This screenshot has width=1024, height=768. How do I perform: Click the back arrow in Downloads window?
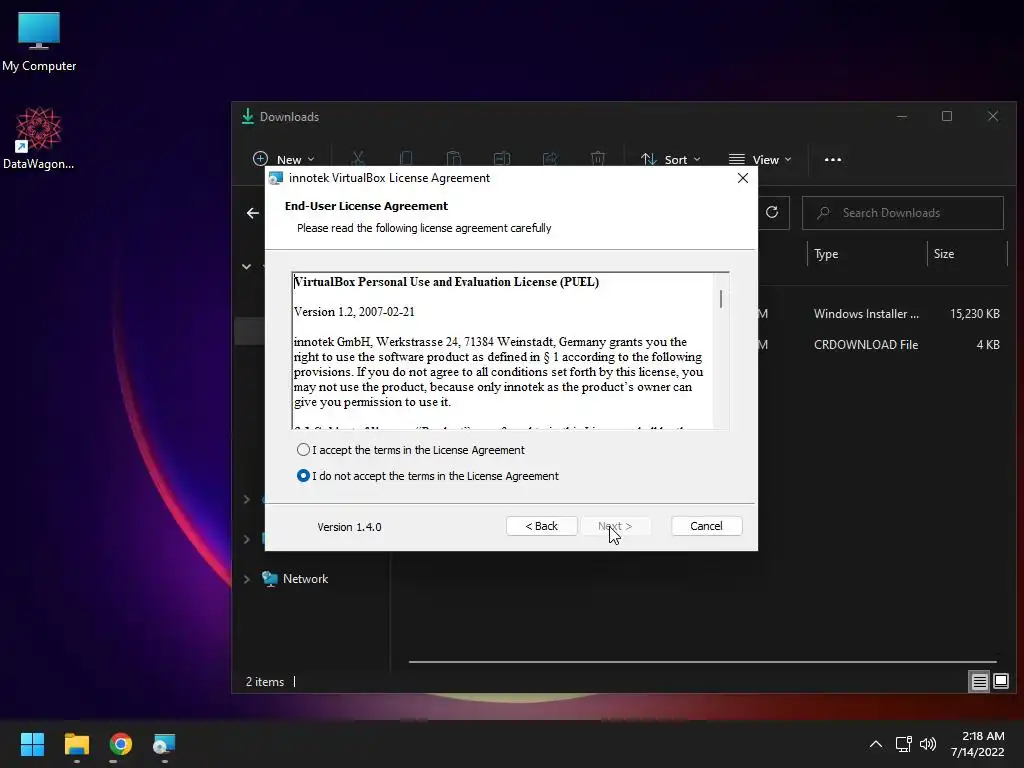[x=253, y=213]
